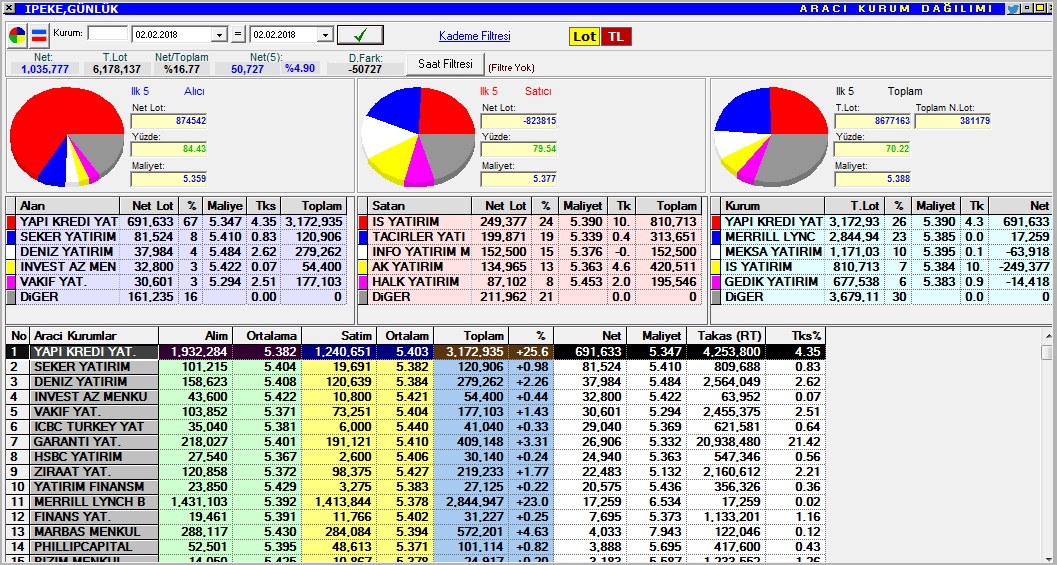Select INFO YATIRIM M in the Satan table

(x=532, y=252)
